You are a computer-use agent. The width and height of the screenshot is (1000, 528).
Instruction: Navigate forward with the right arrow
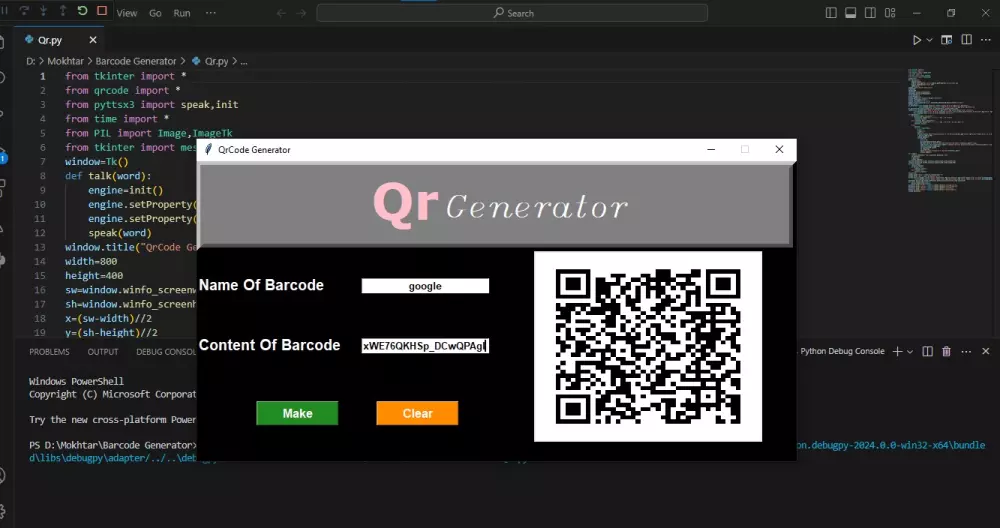302,13
